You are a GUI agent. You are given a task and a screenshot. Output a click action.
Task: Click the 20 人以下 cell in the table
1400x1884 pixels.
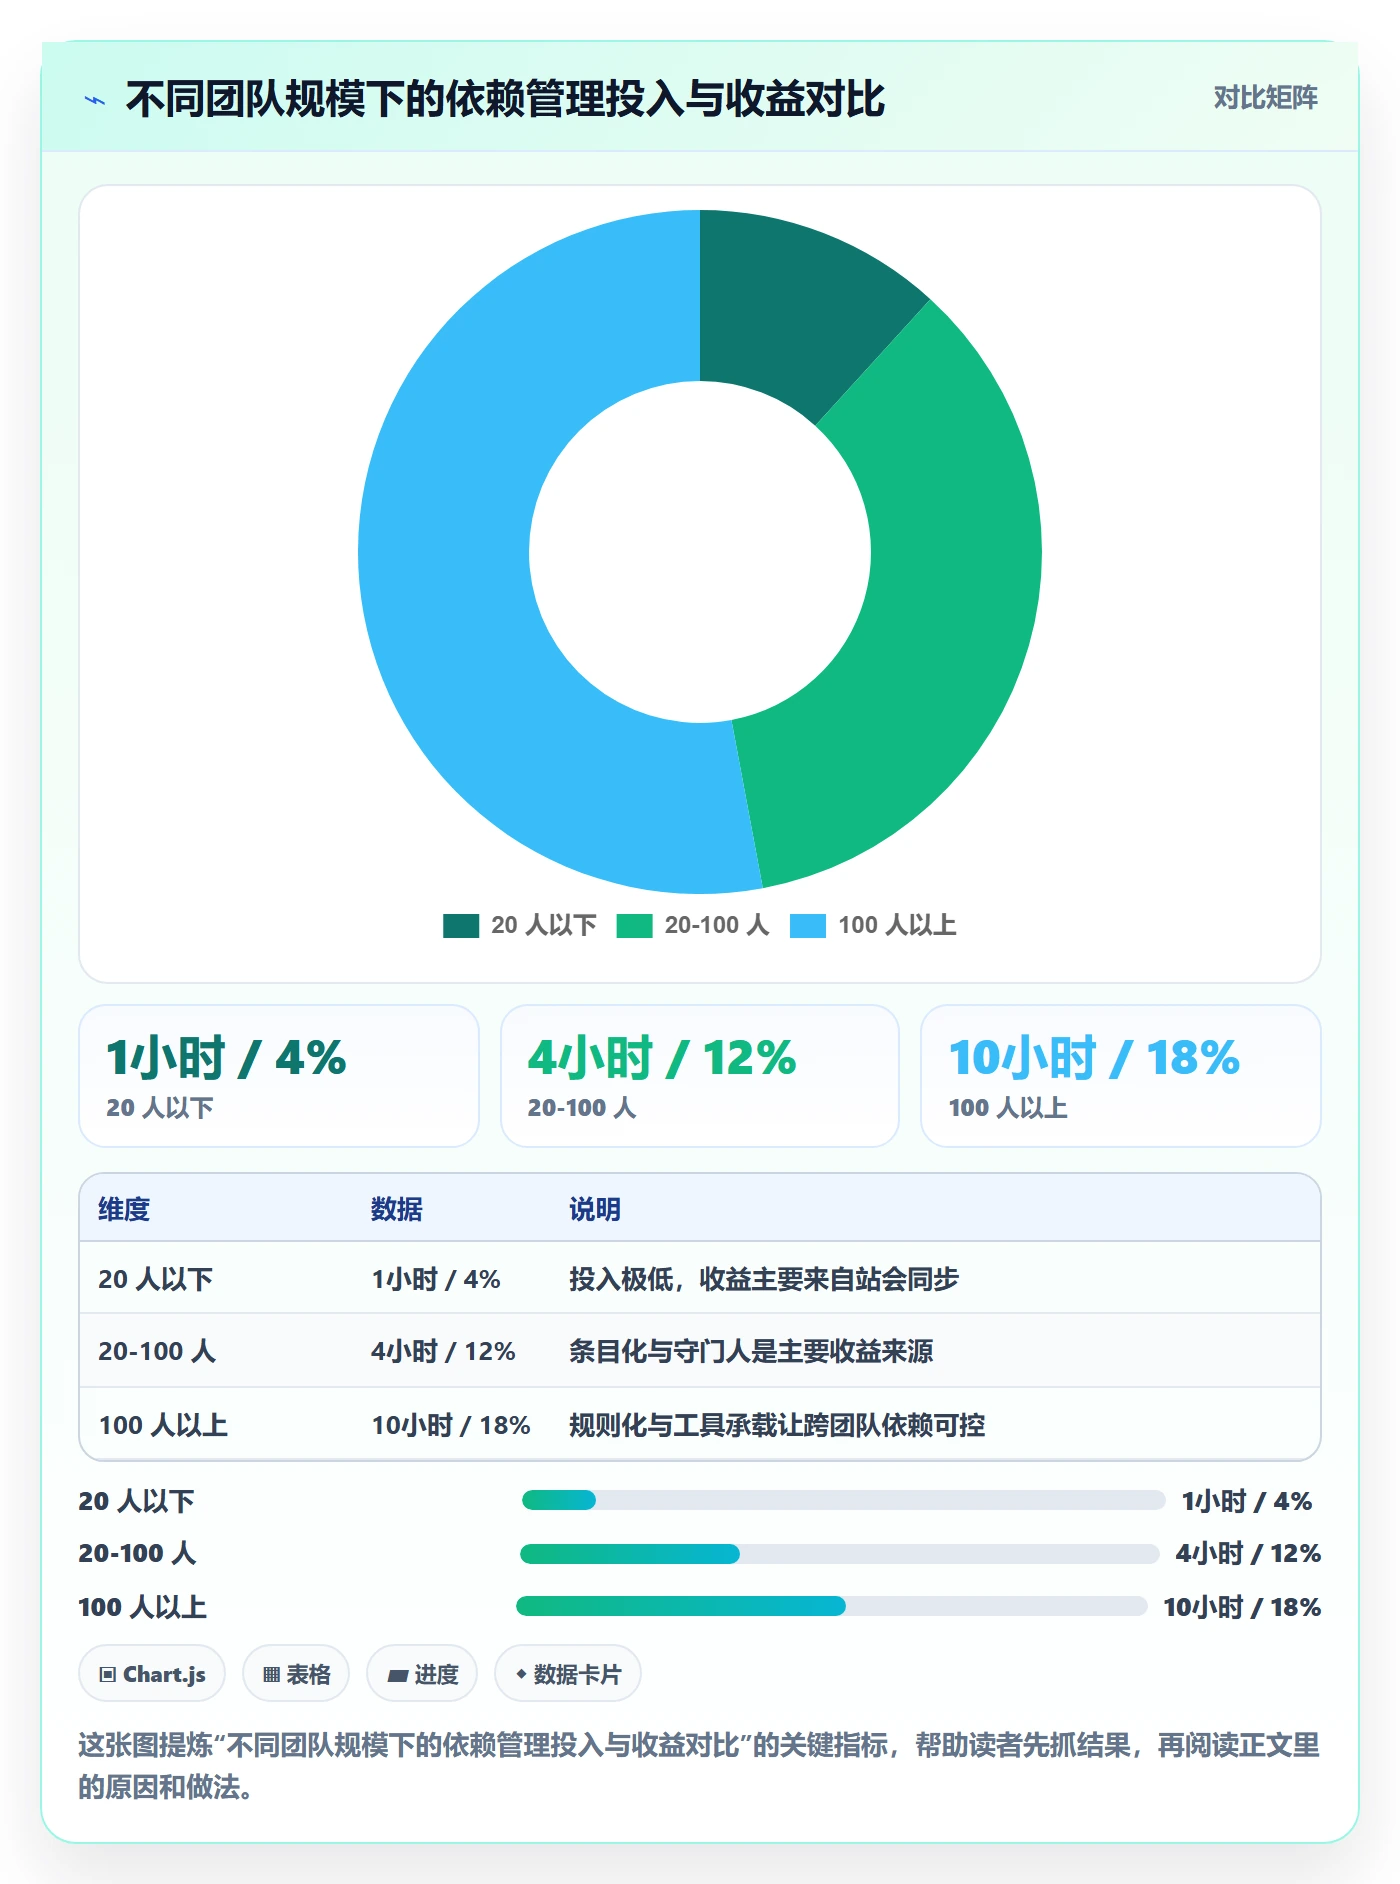tap(156, 1279)
